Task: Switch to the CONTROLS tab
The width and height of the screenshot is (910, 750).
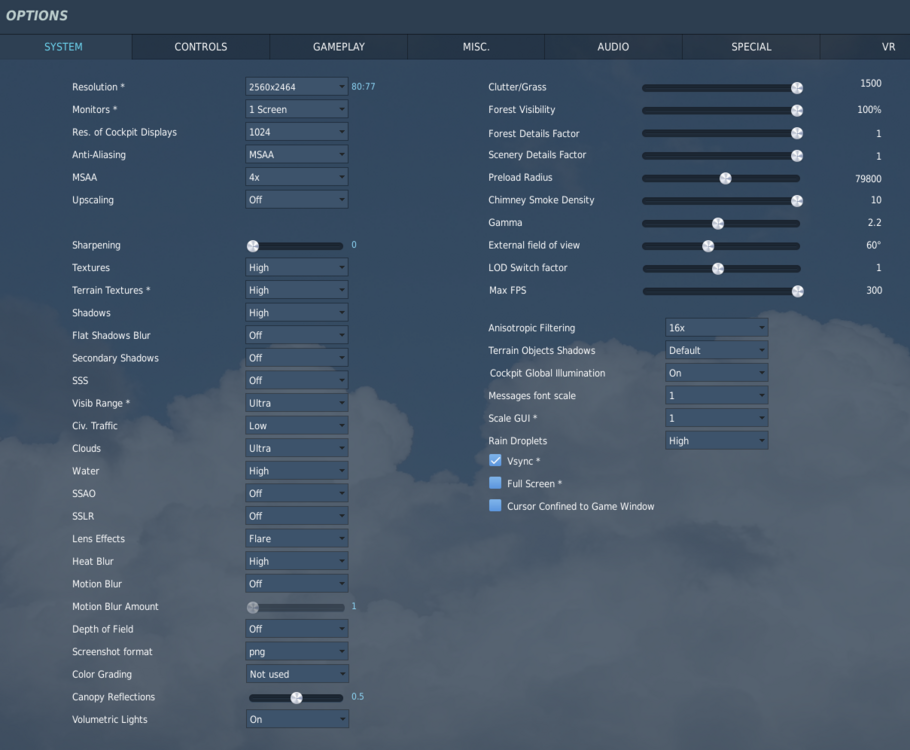Action: [201, 47]
